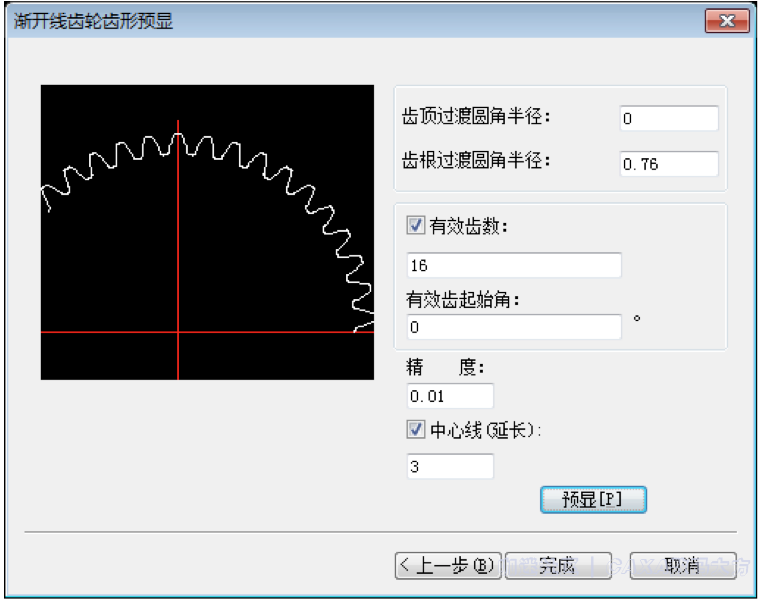Toggle the 有效齿数 checkbox
Image resolution: width=760 pixels, height=600 pixels.
click(x=416, y=226)
